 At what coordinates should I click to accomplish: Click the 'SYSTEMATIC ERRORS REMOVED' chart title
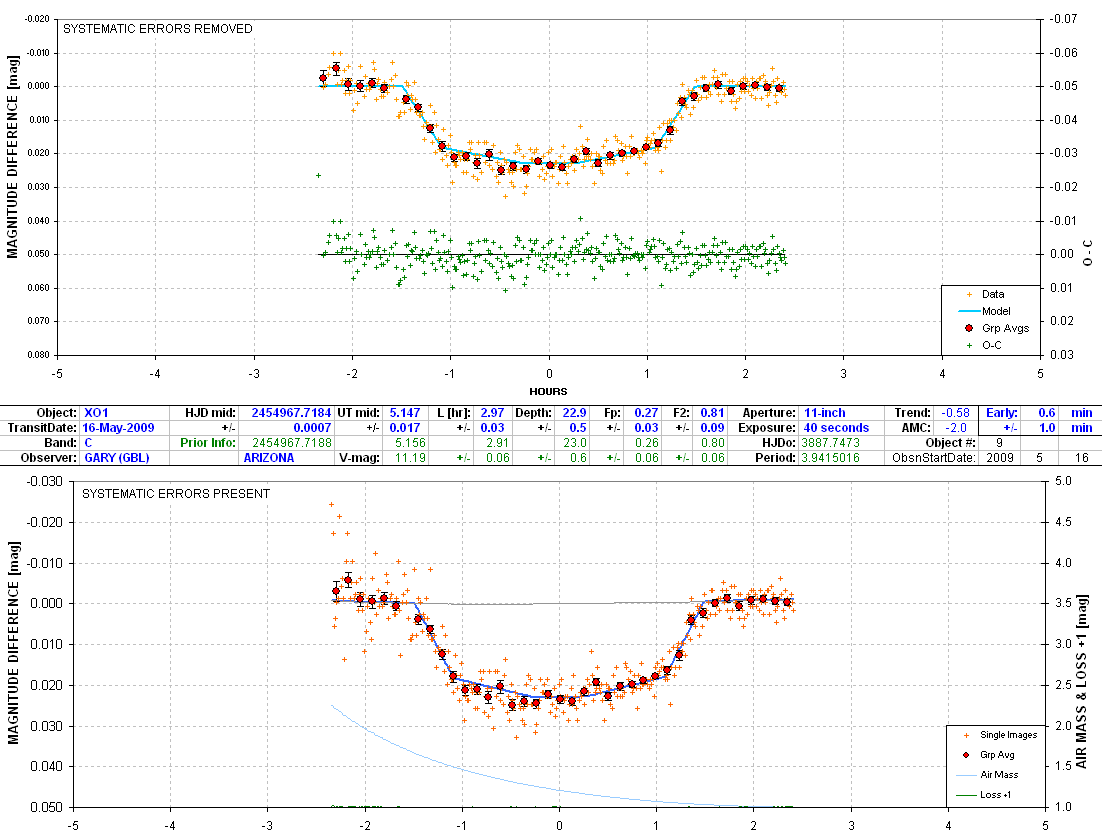pos(157,29)
